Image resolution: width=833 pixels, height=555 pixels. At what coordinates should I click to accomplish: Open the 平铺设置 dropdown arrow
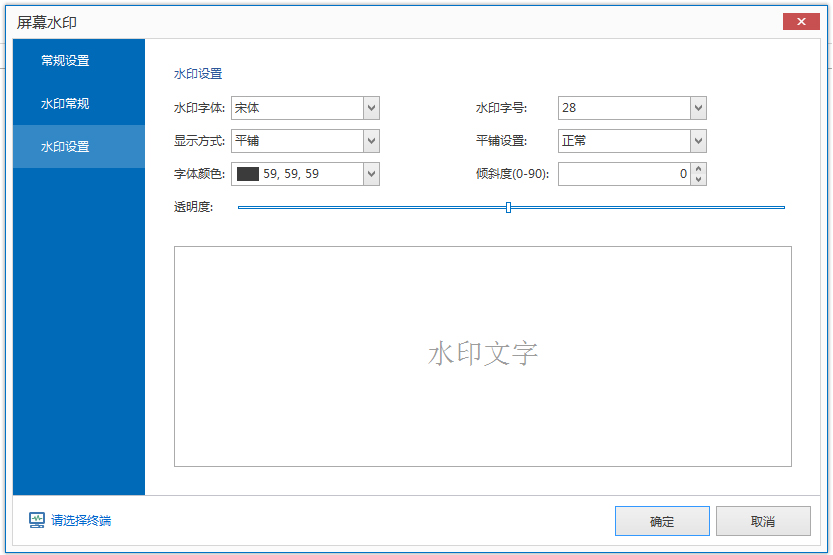(698, 141)
